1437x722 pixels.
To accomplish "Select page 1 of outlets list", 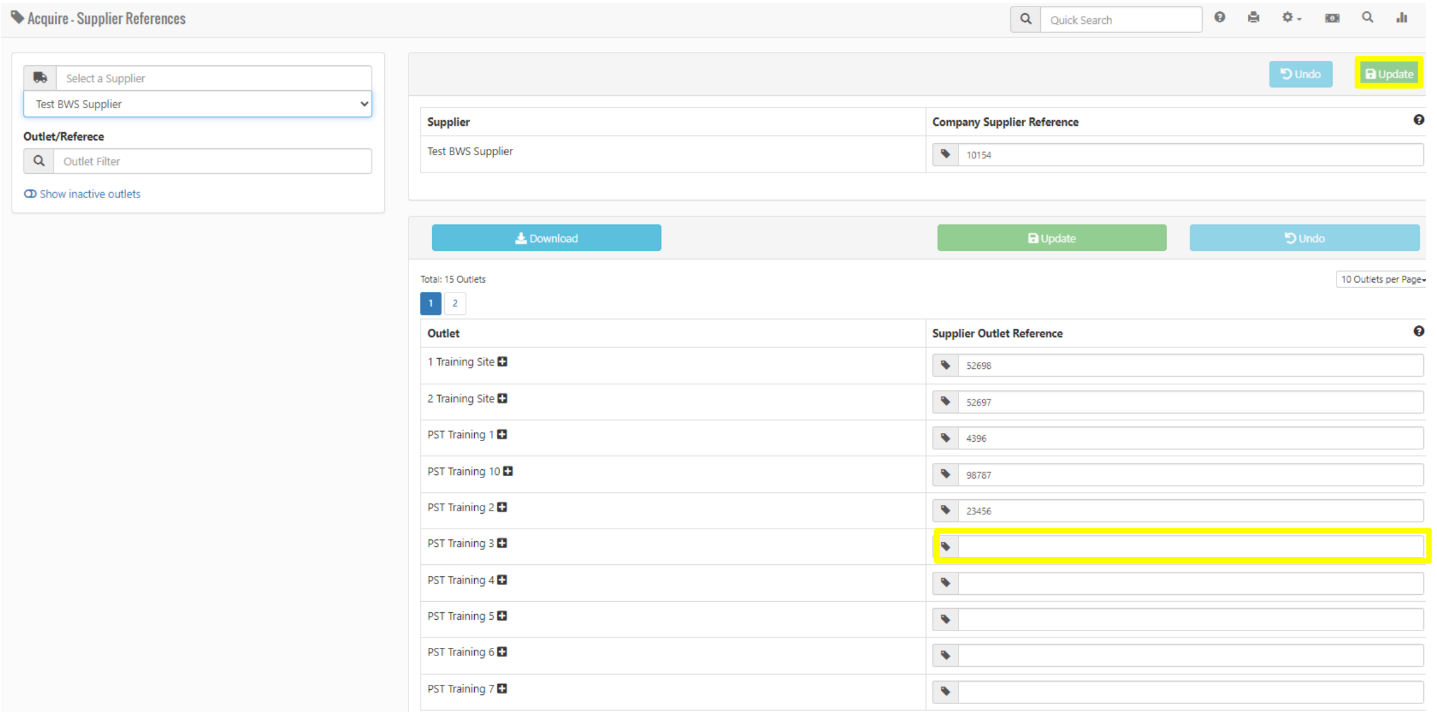I will [431, 304].
